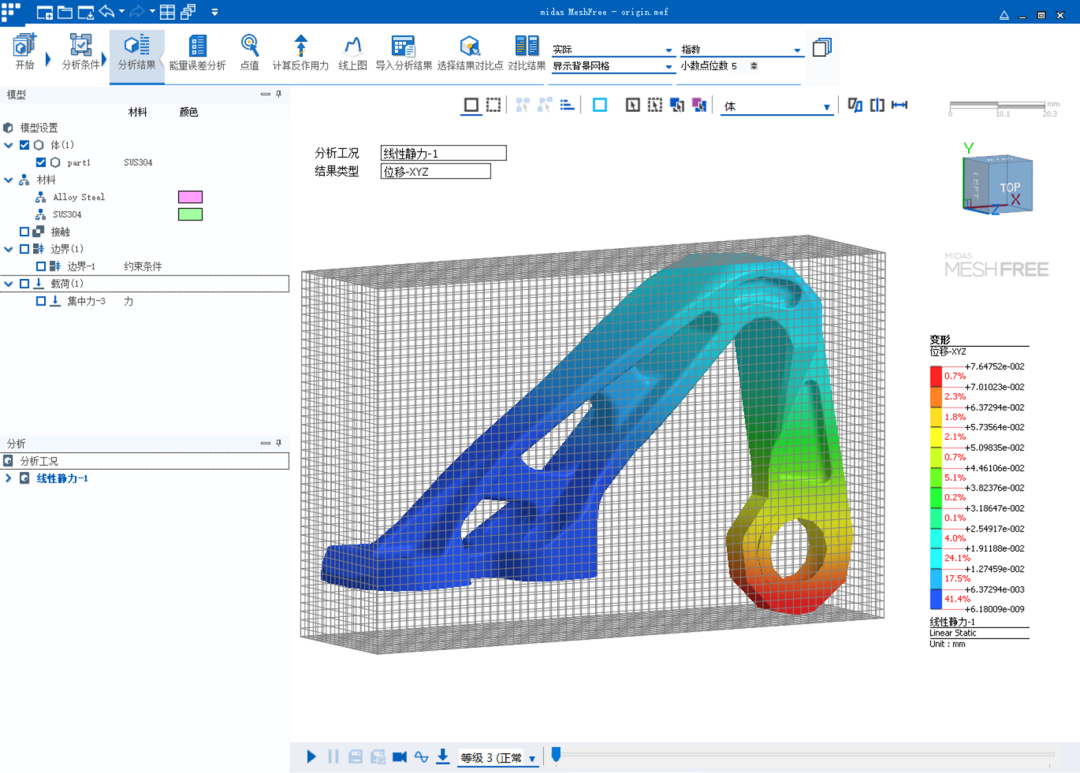Check the 载荷(1) checkbox
Image resolution: width=1080 pixels, height=773 pixels.
[25, 283]
